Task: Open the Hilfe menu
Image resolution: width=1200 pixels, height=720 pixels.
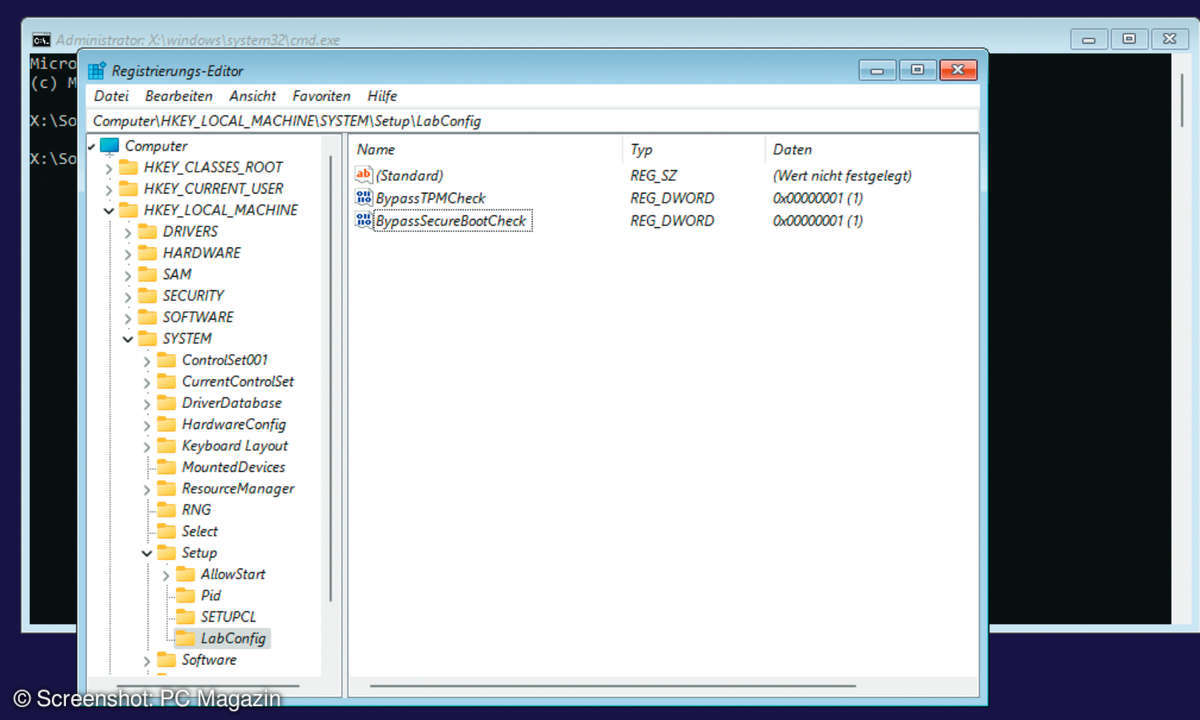Action: point(382,96)
